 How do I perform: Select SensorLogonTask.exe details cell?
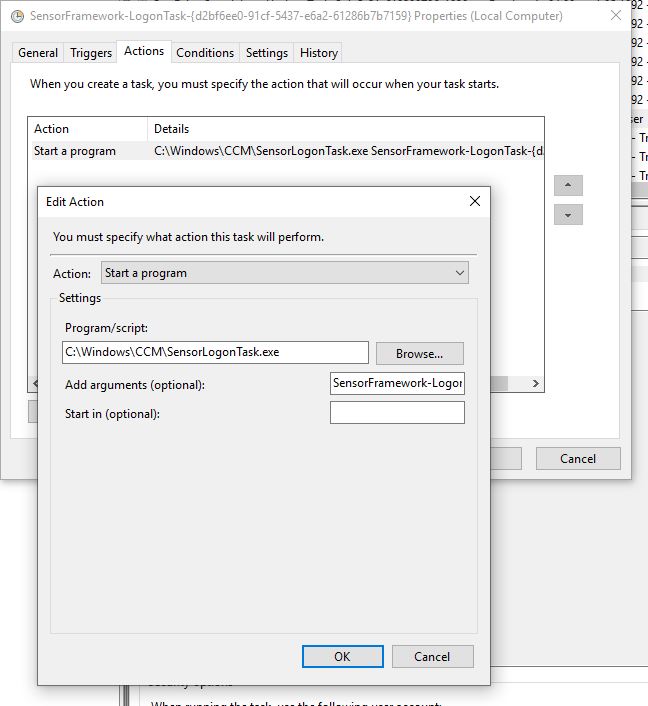[348, 151]
